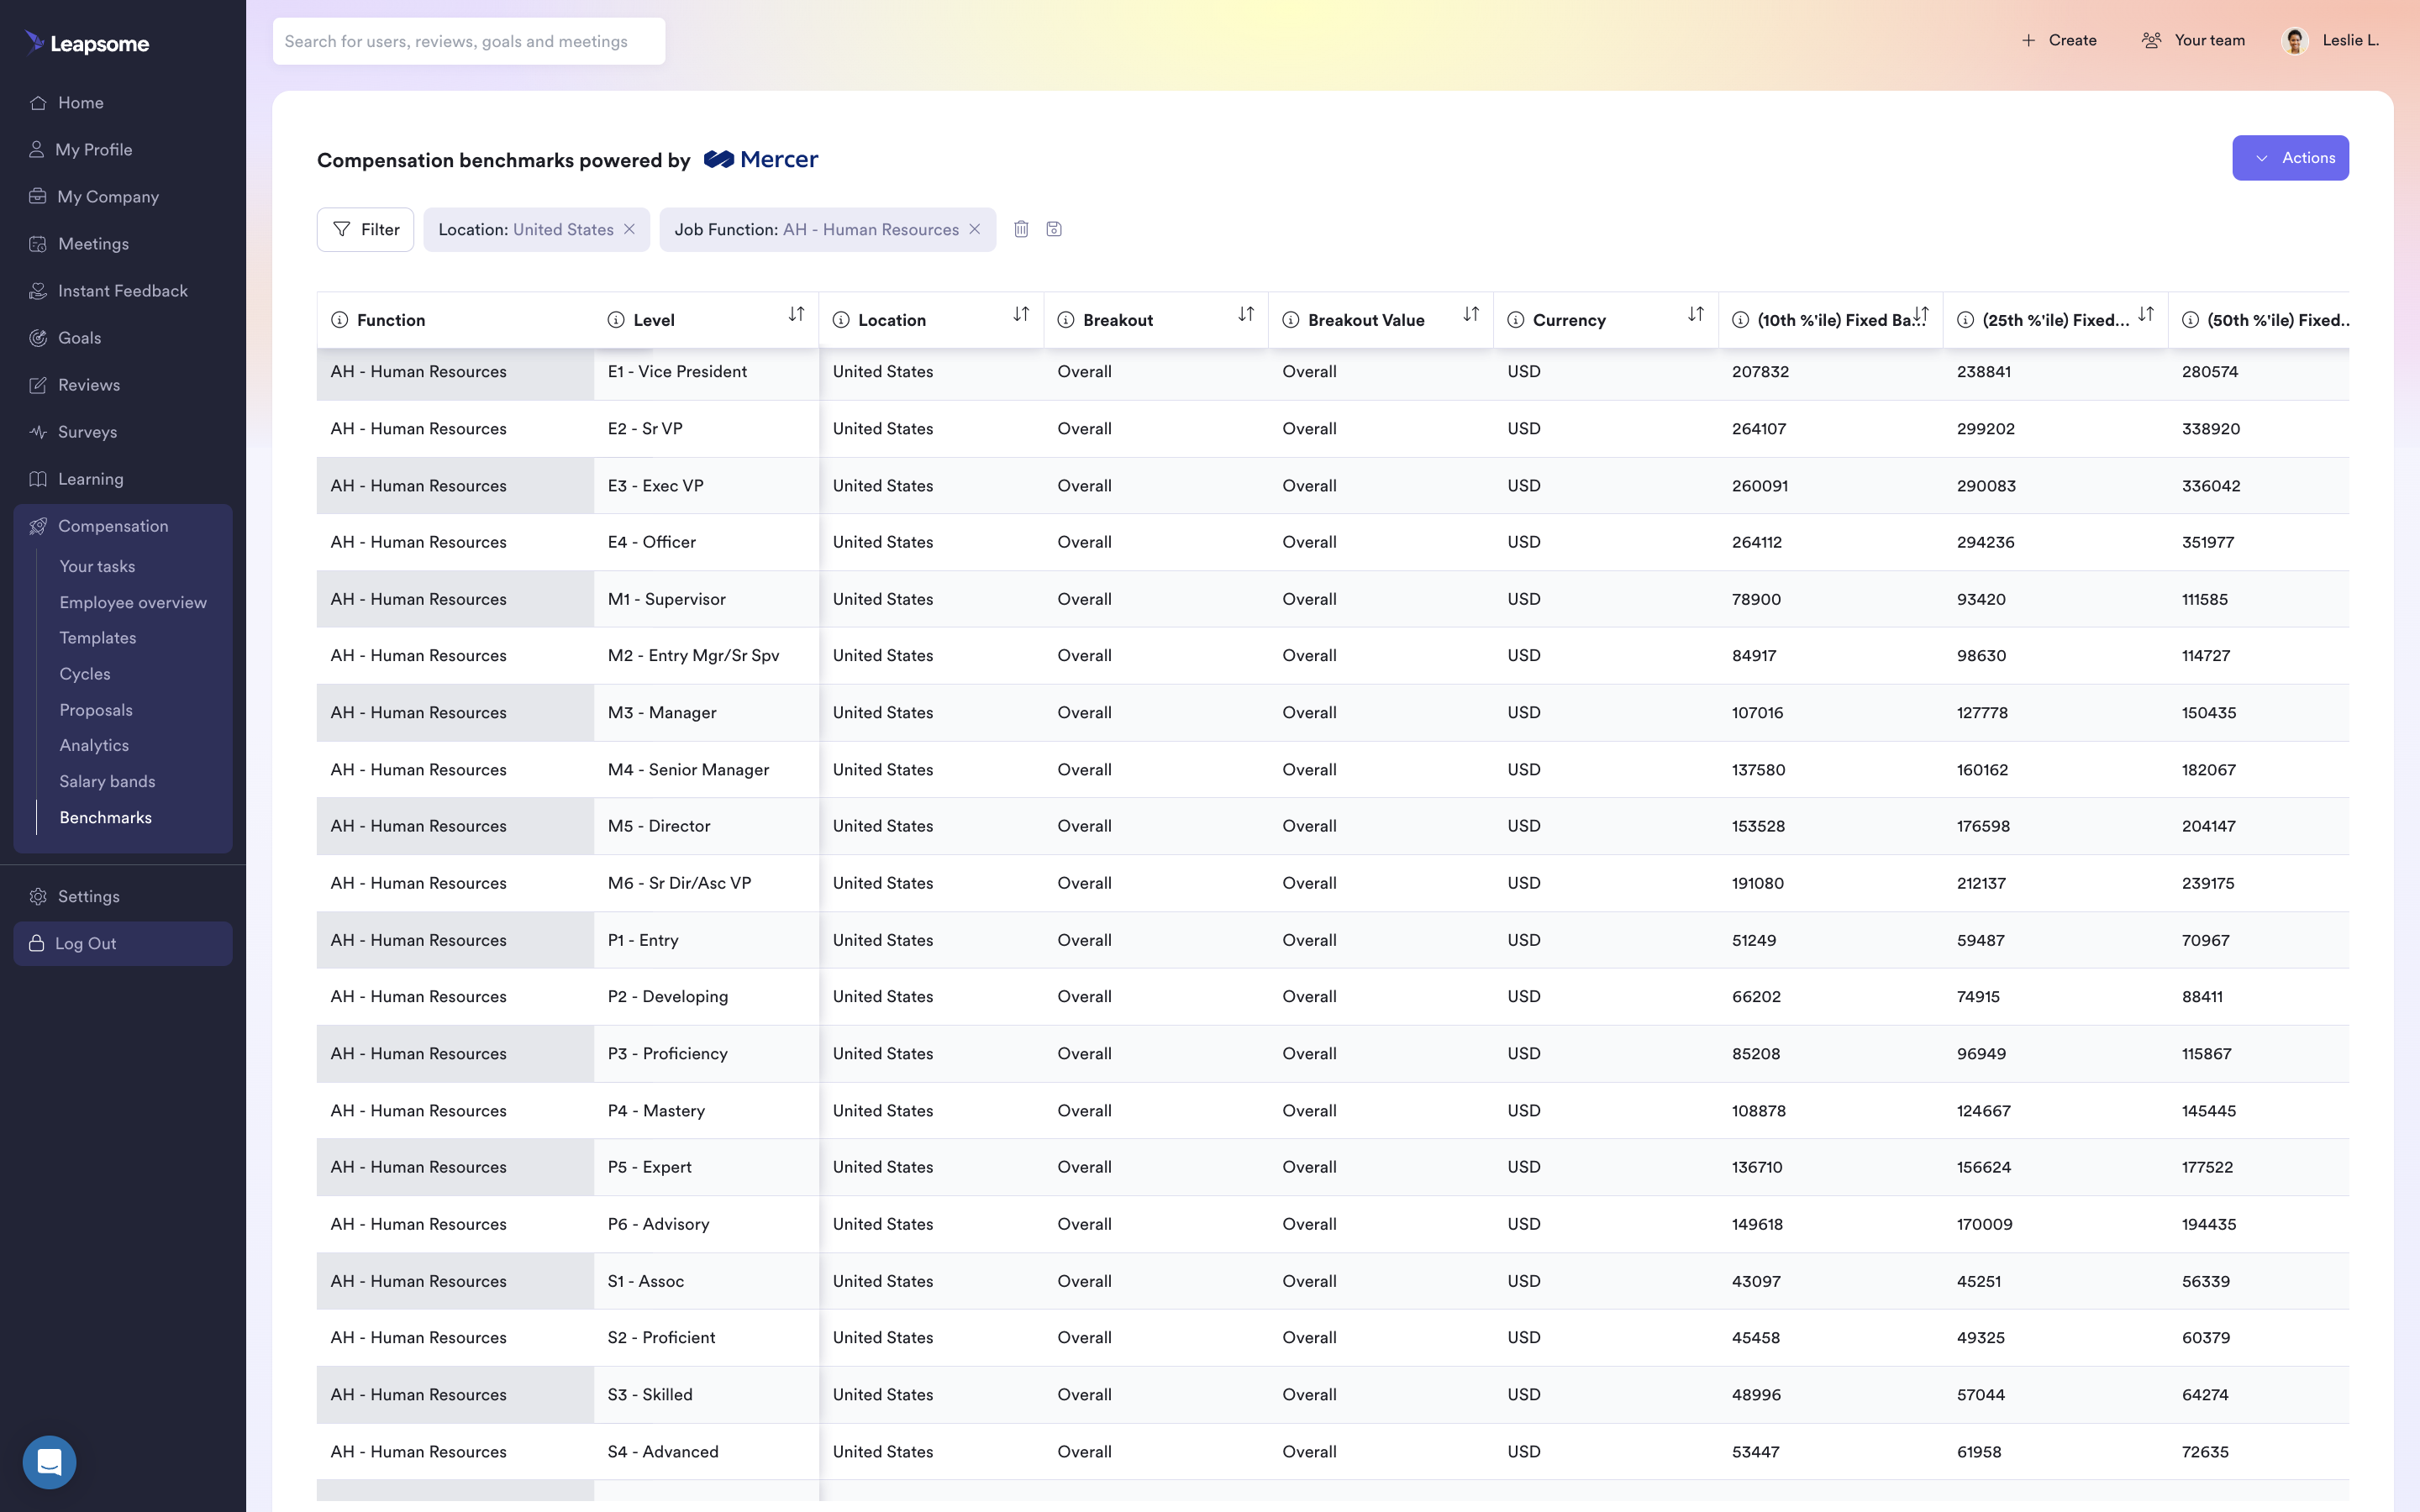This screenshot has width=2420, height=1512.
Task: Click the Compensation sidebar icon
Action: coord(39,526)
